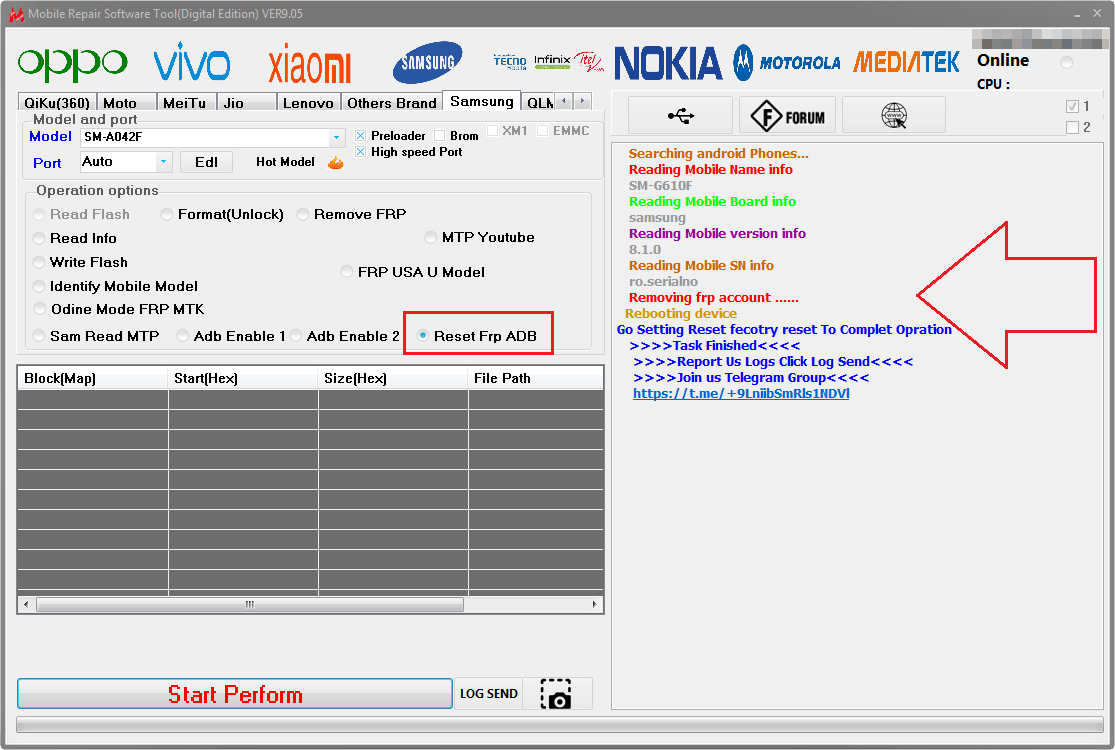
Task: Open the MeiTu tab
Action: (x=186, y=102)
